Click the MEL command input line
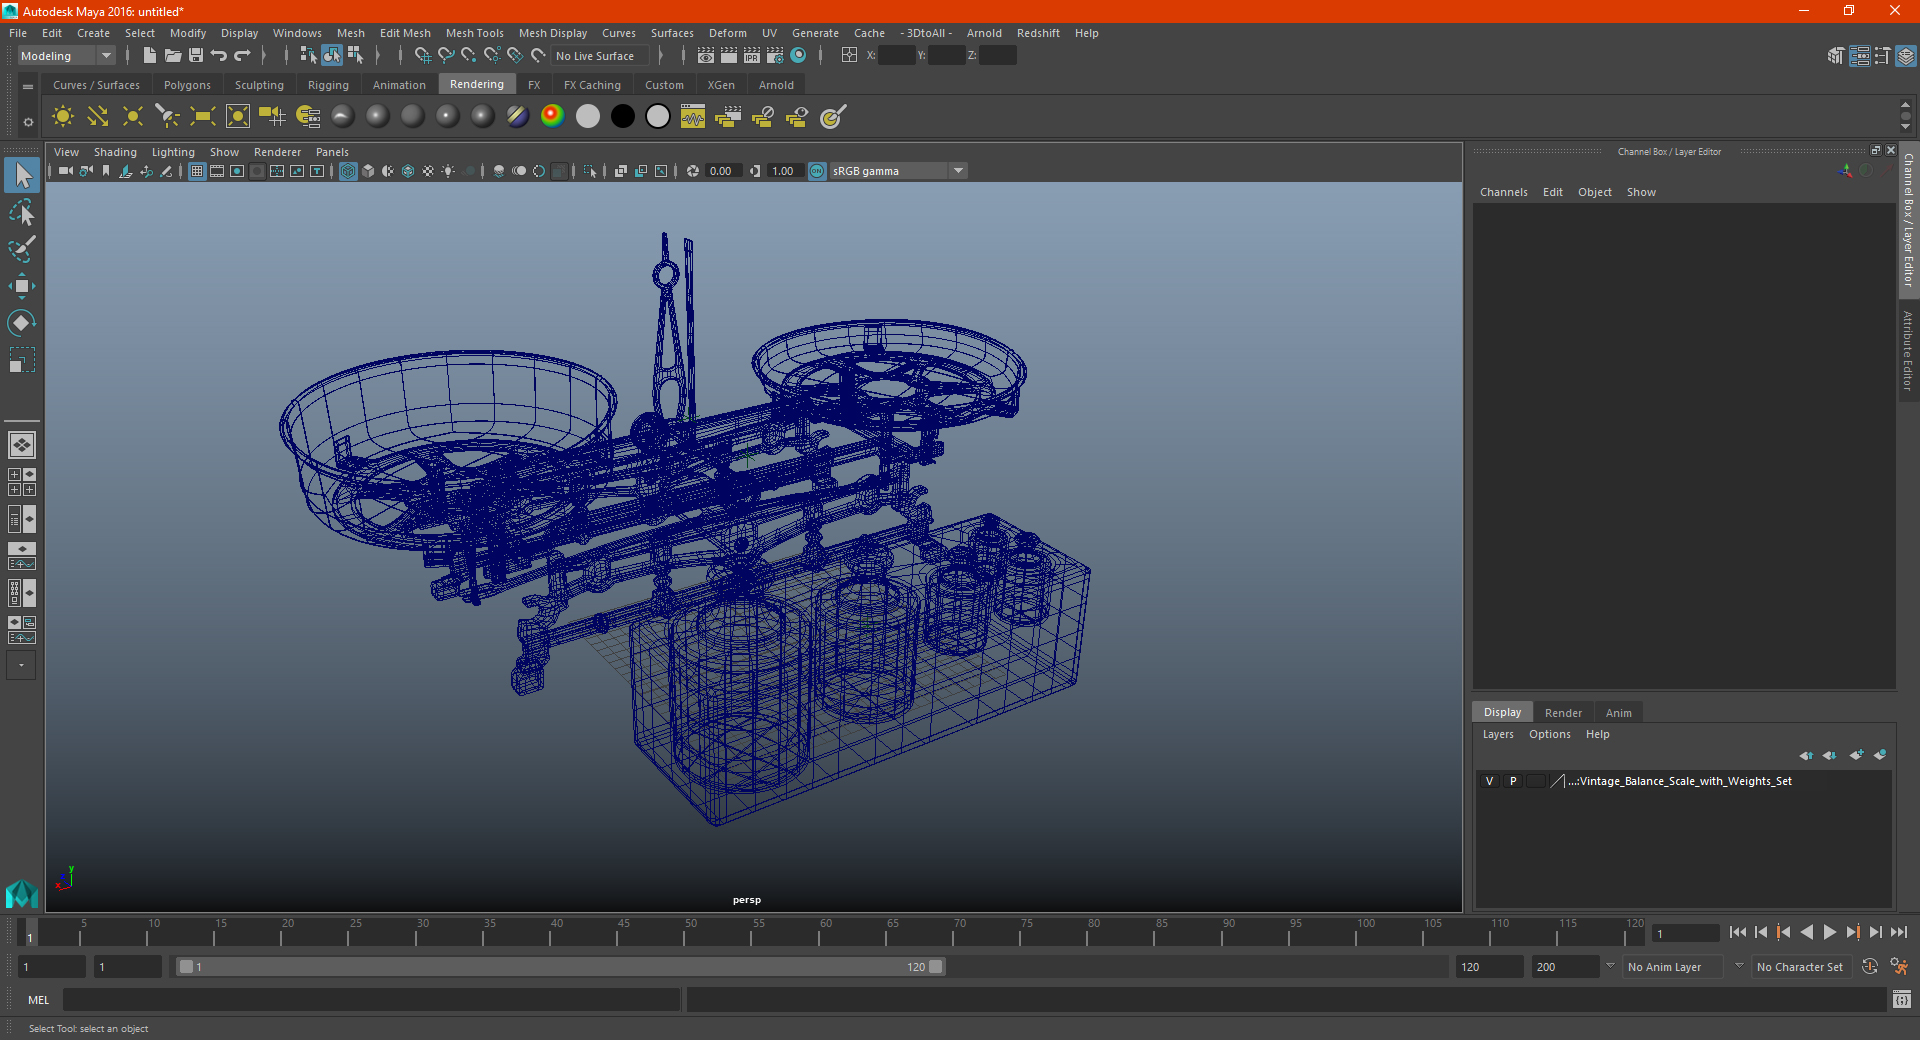Screen dimensions: 1920x1040 click(x=372, y=1000)
